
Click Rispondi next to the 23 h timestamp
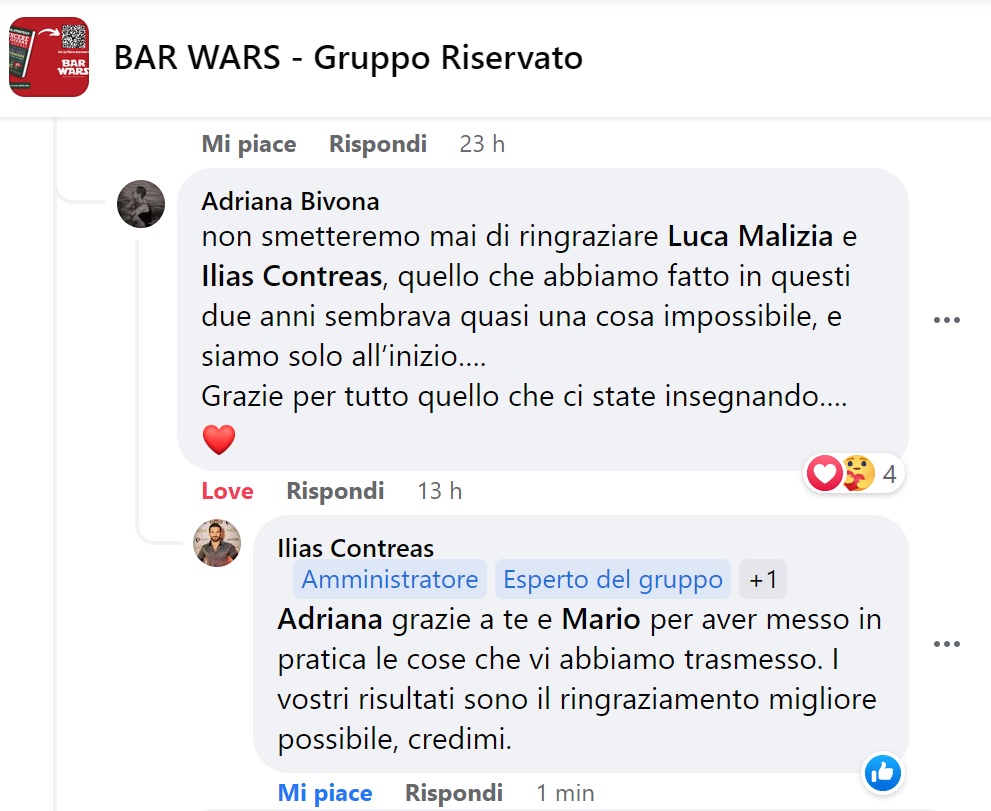[x=378, y=144]
